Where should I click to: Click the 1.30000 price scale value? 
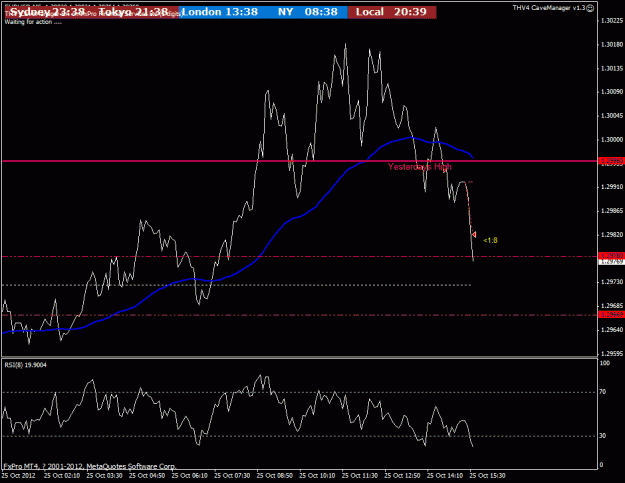click(x=612, y=140)
